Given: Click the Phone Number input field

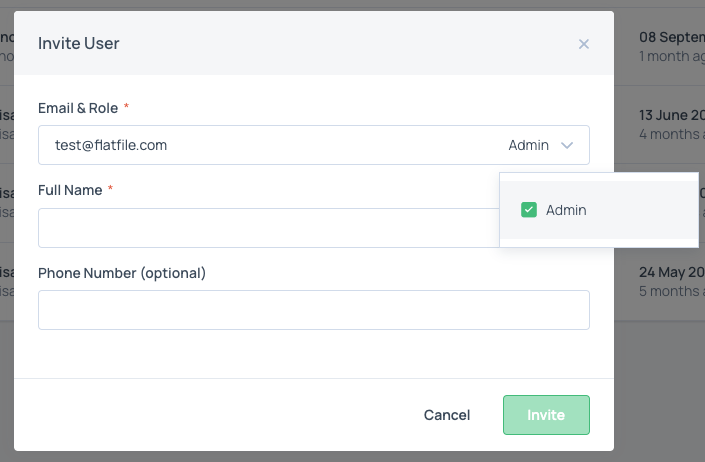Looking at the screenshot, I should coord(313,310).
